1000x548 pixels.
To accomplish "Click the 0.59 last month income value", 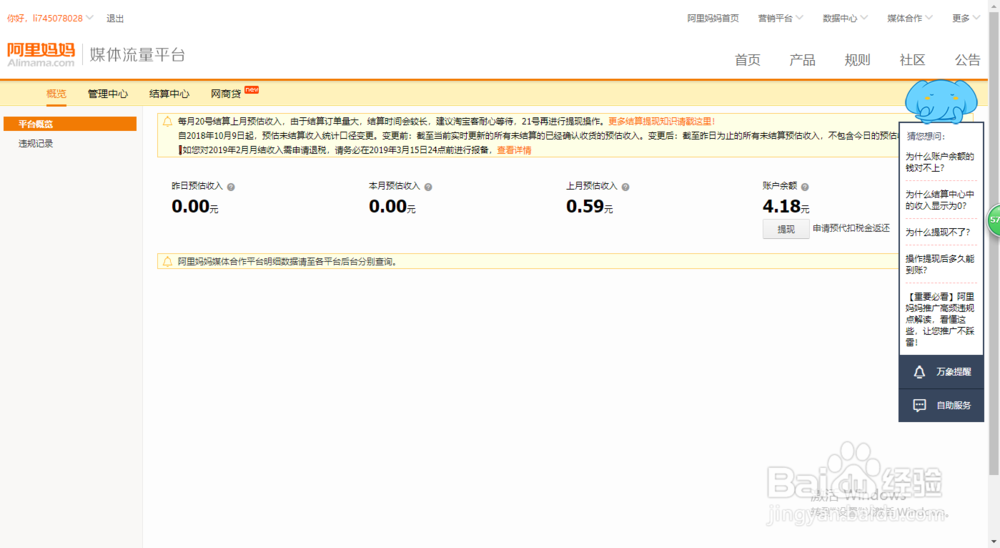I will tap(585, 206).
